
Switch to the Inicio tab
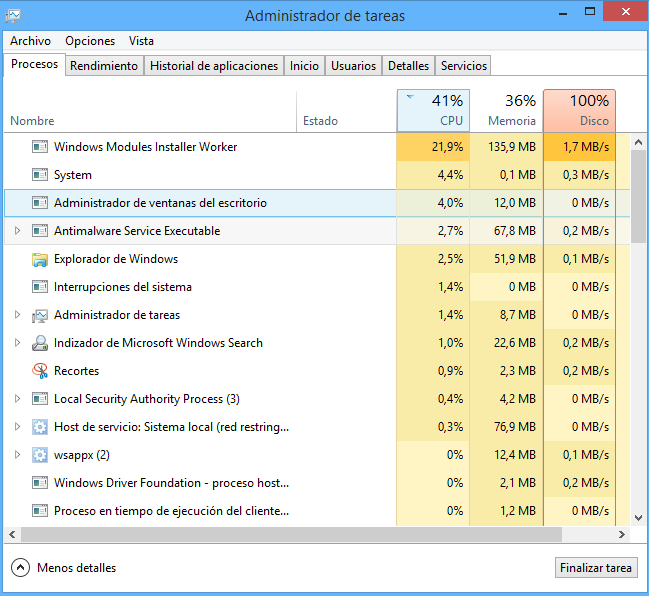click(x=304, y=66)
